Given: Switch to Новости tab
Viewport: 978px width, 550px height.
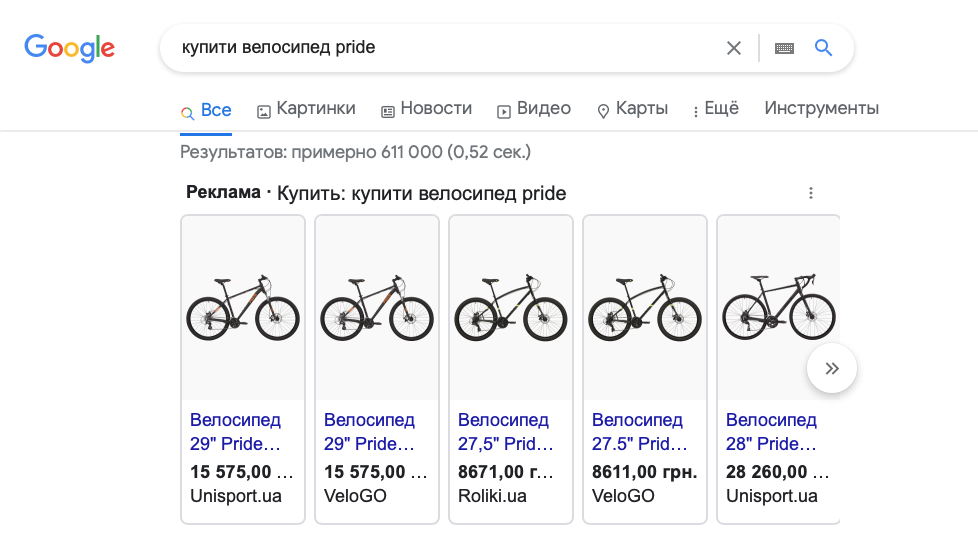Looking at the screenshot, I should (x=426, y=109).
